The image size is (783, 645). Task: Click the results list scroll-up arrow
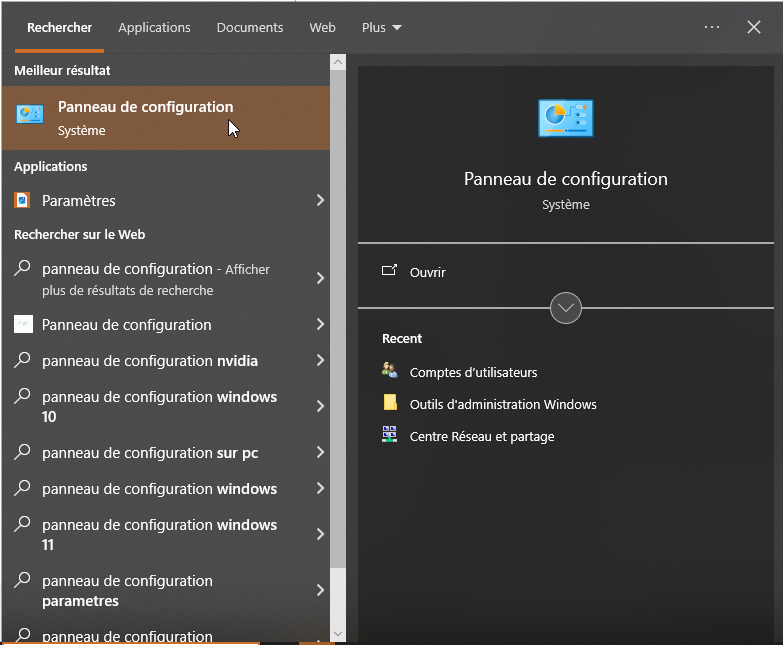point(337,62)
